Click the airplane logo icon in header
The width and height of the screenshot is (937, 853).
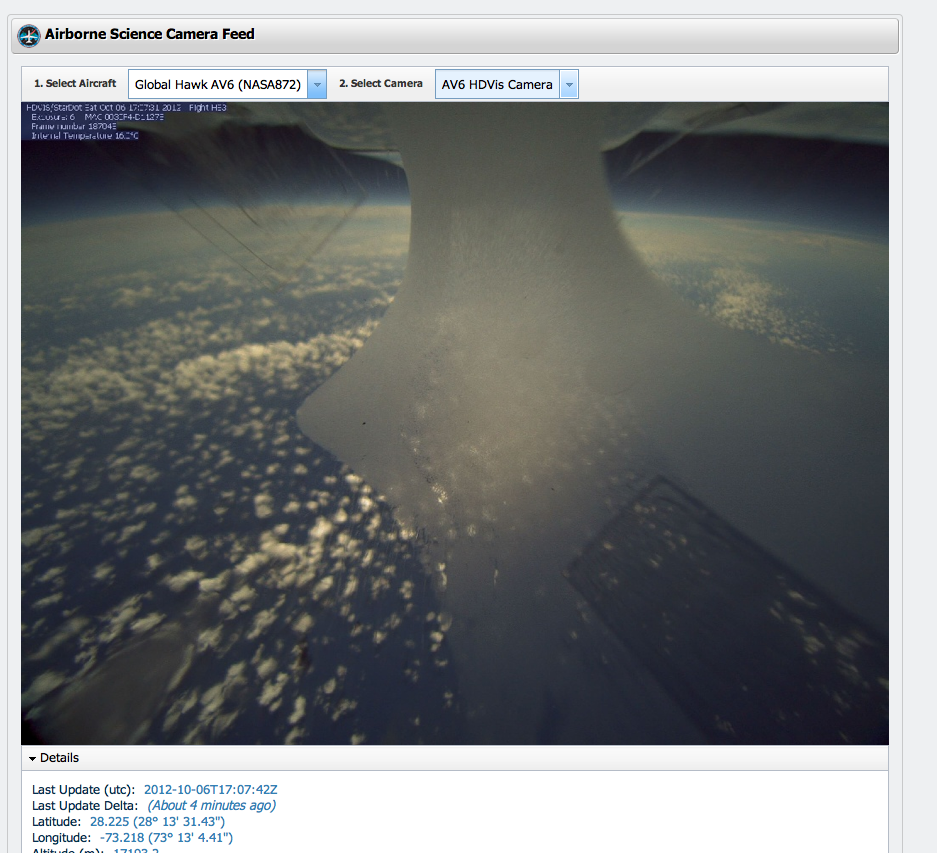click(x=29, y=35)
